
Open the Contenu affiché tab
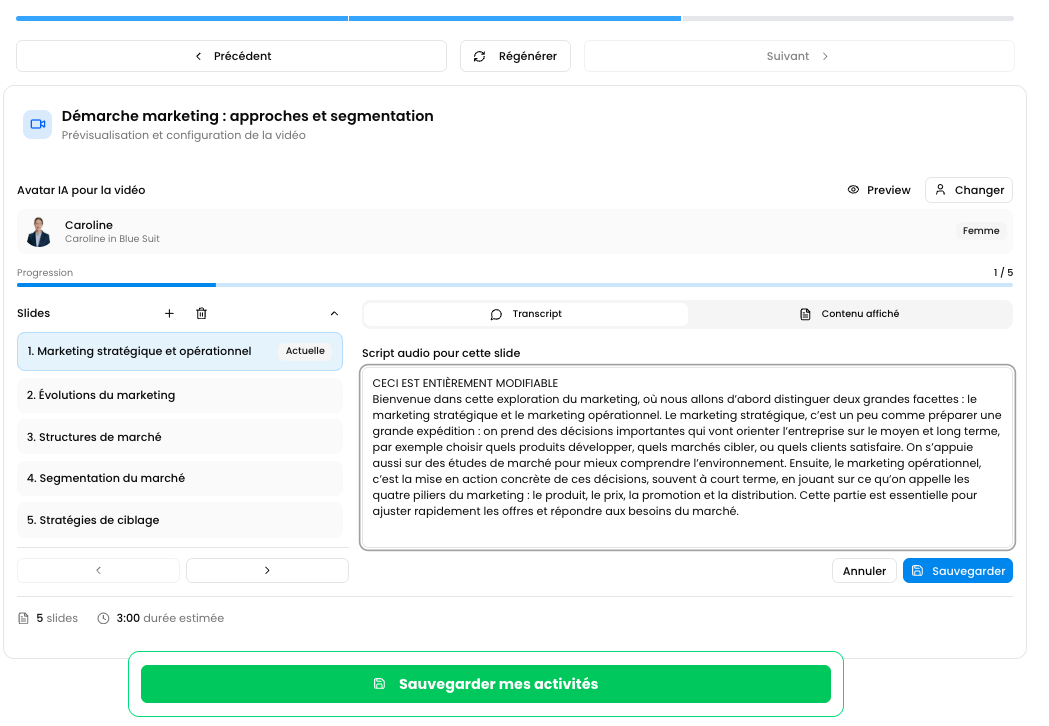click(x=850, y=314)
